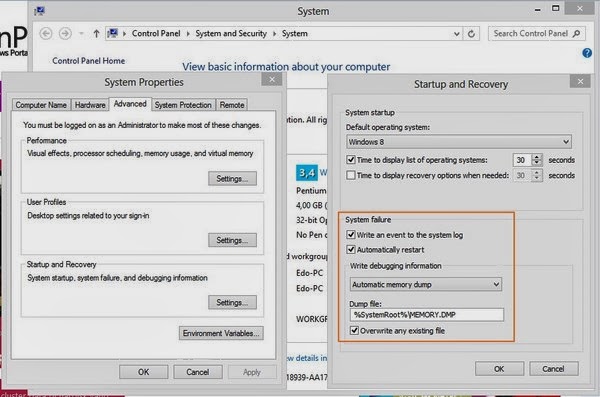The image size is (600, 397).
Task: Open the System Protection tab
Action: (x=183, y=105)
